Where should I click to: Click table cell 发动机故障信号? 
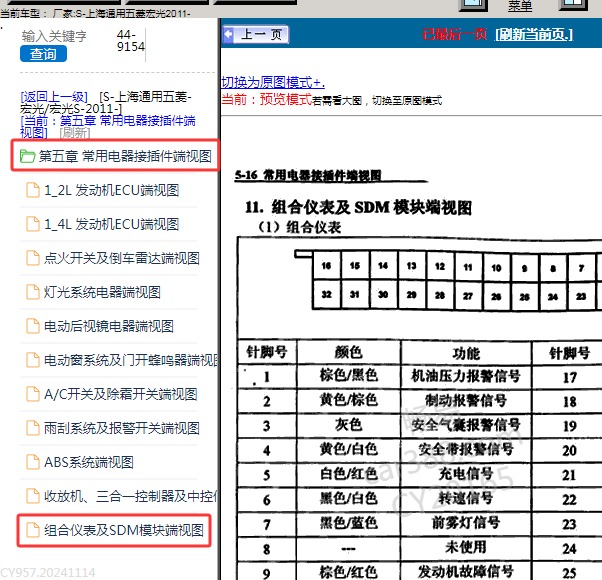point(466,572)
